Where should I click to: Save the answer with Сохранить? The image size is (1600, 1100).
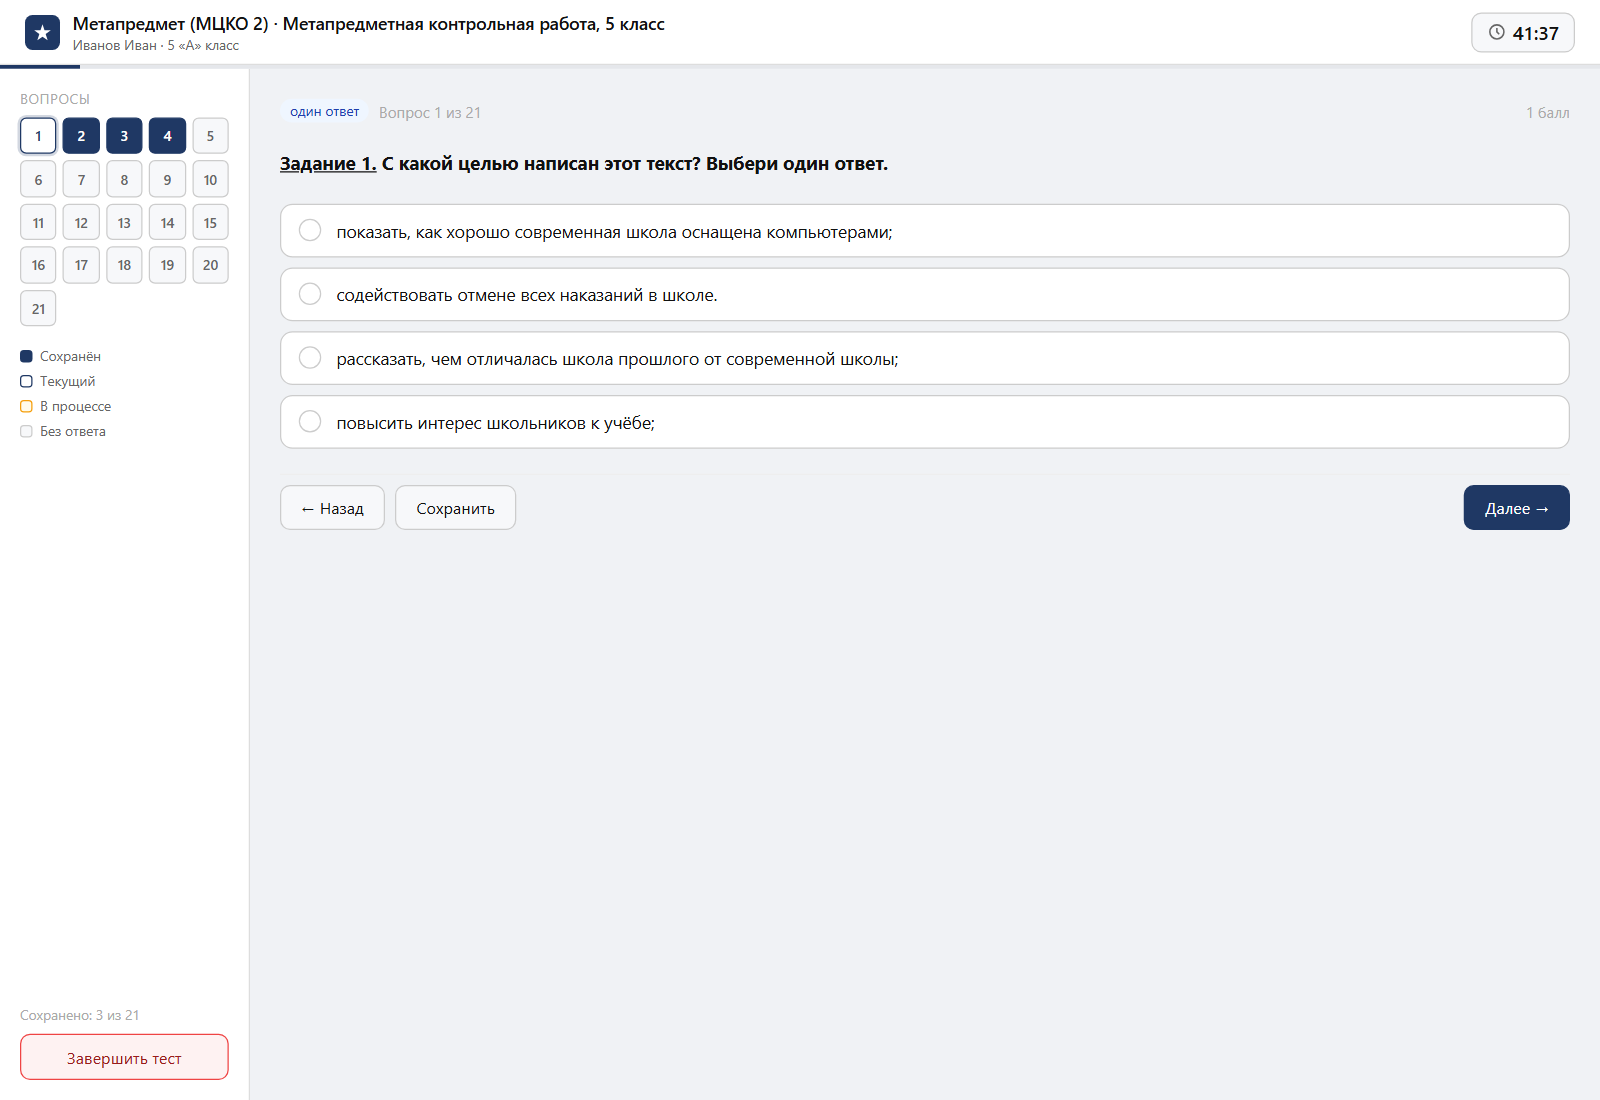pos(455,508)
